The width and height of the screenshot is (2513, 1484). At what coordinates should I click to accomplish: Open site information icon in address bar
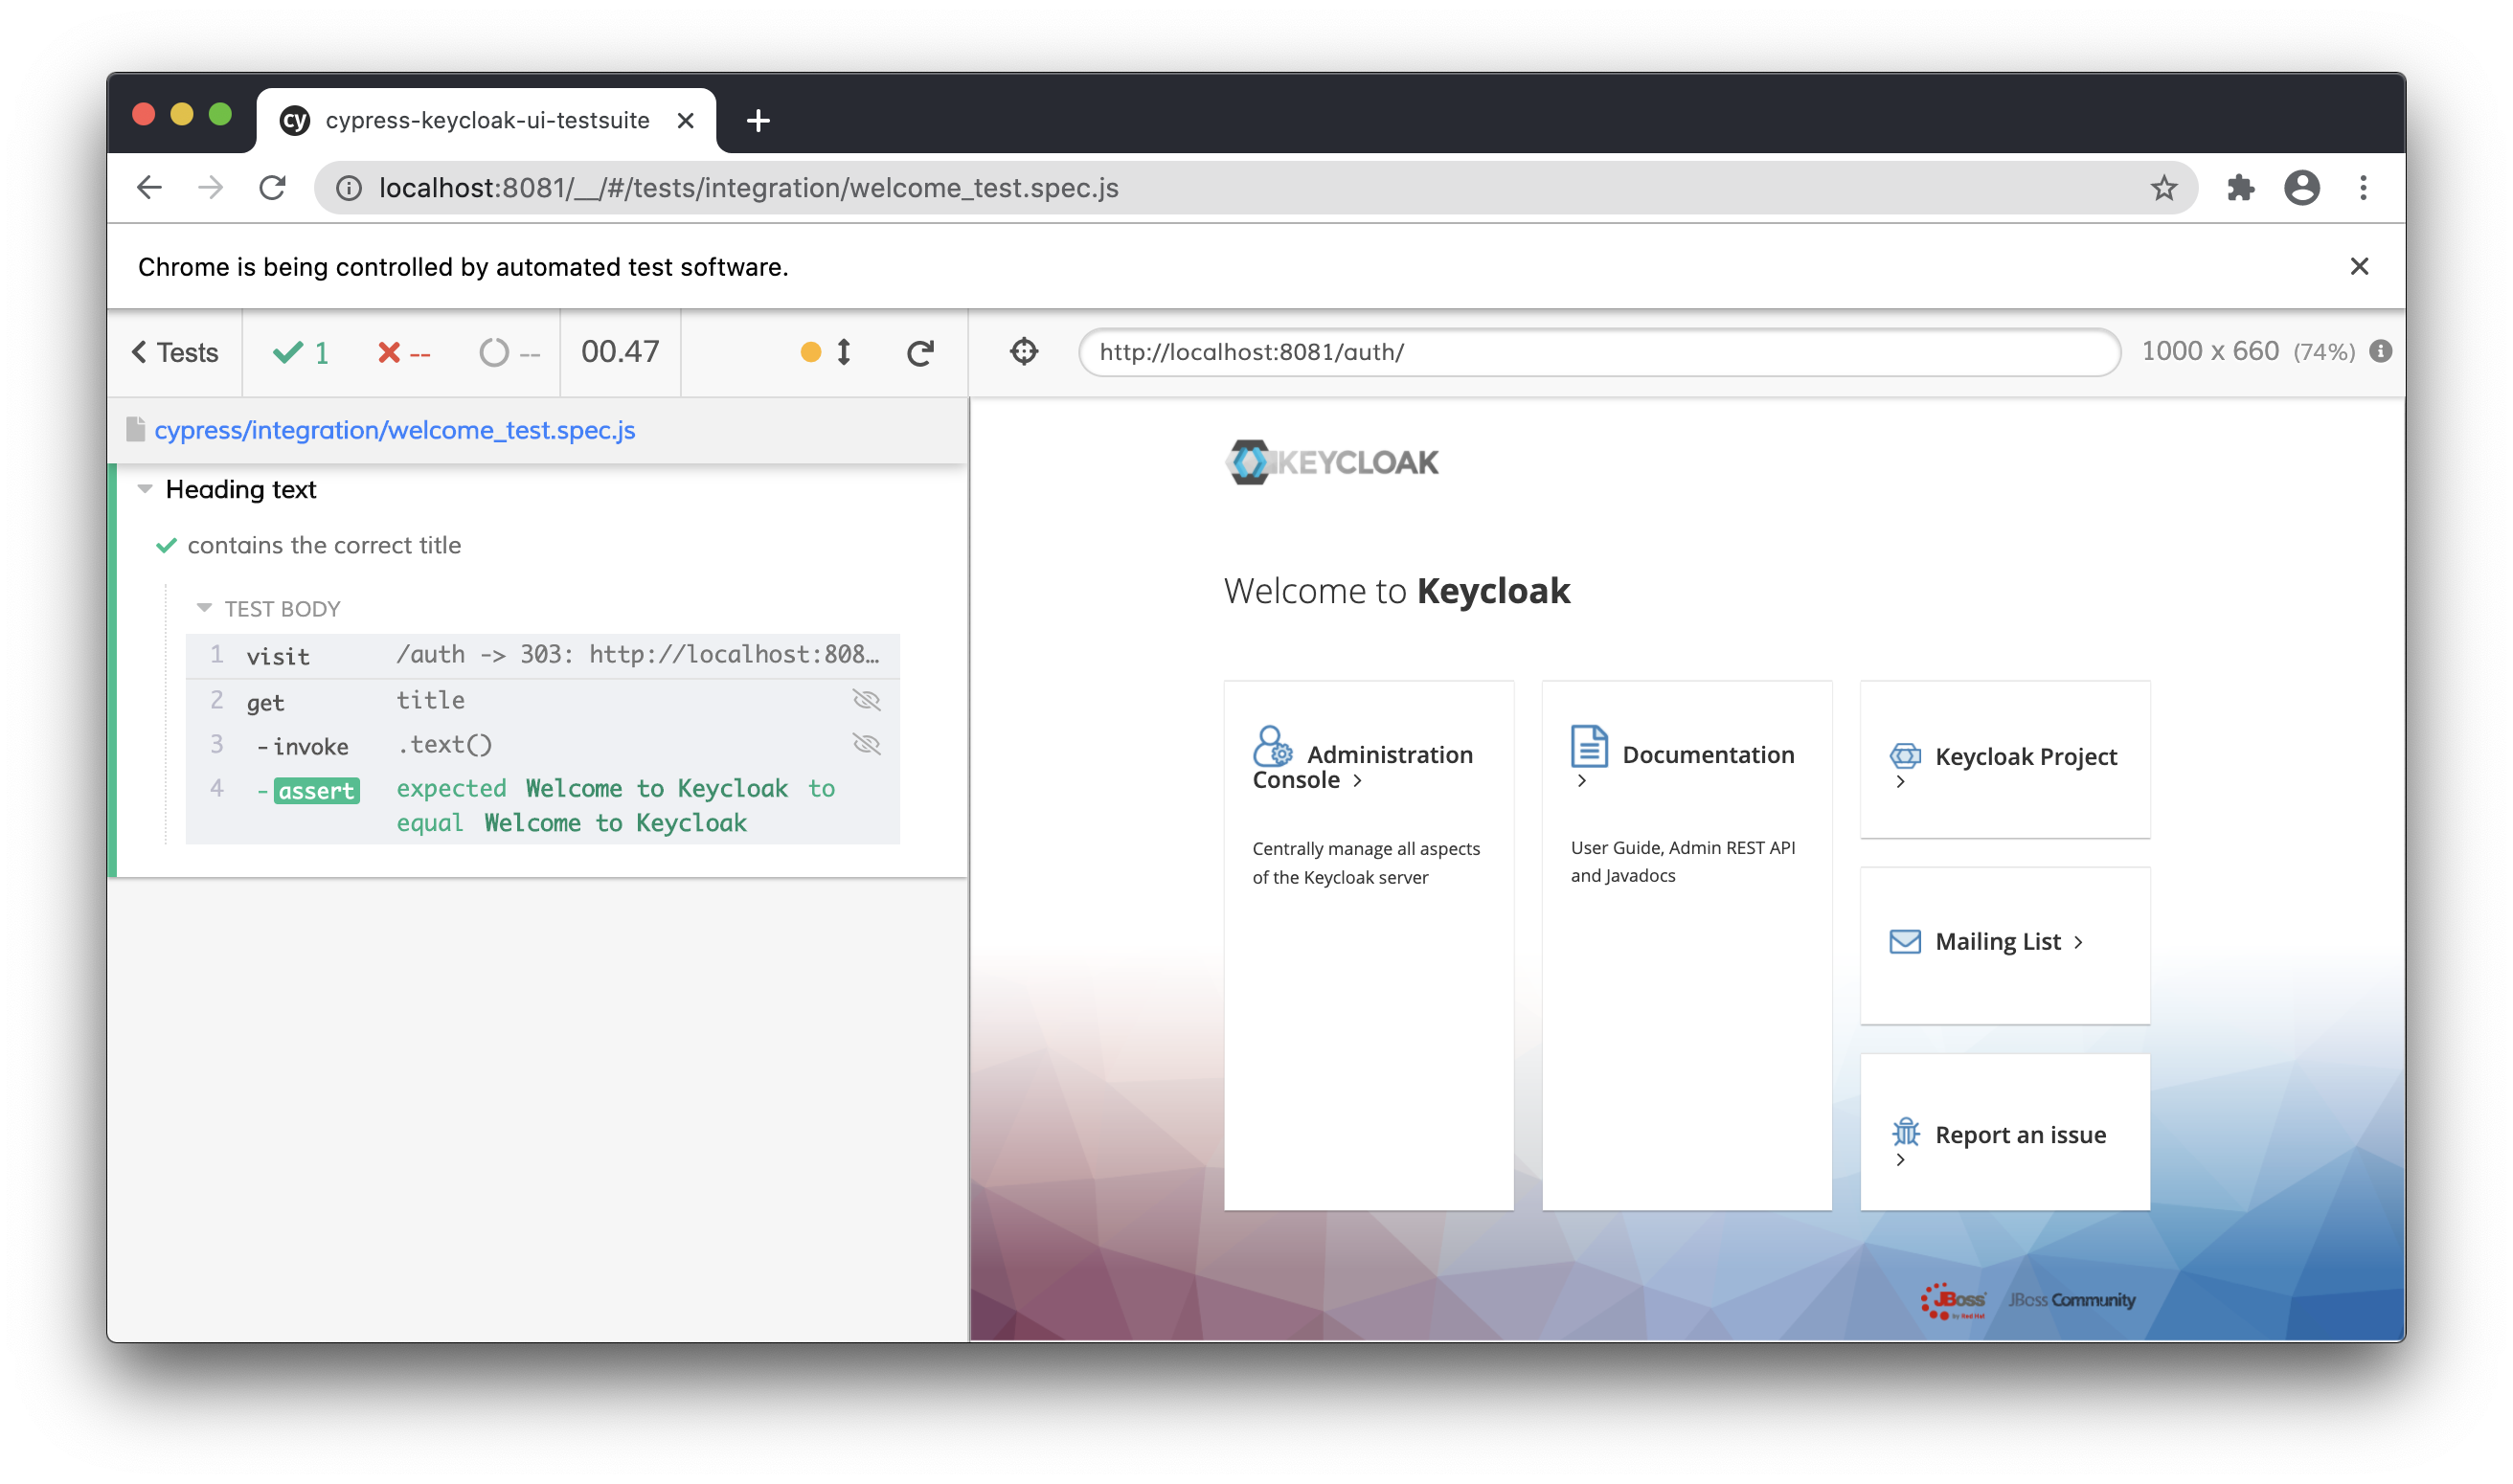tap(348, 188)
